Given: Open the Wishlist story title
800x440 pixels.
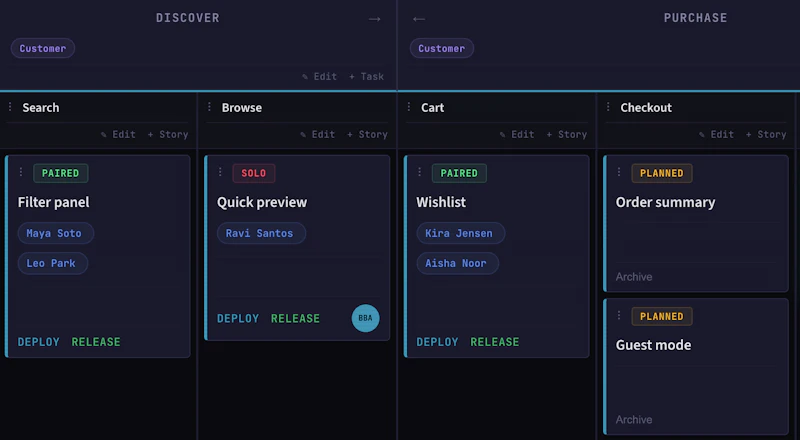Looking at the screenshot, I should pos(441,202).
